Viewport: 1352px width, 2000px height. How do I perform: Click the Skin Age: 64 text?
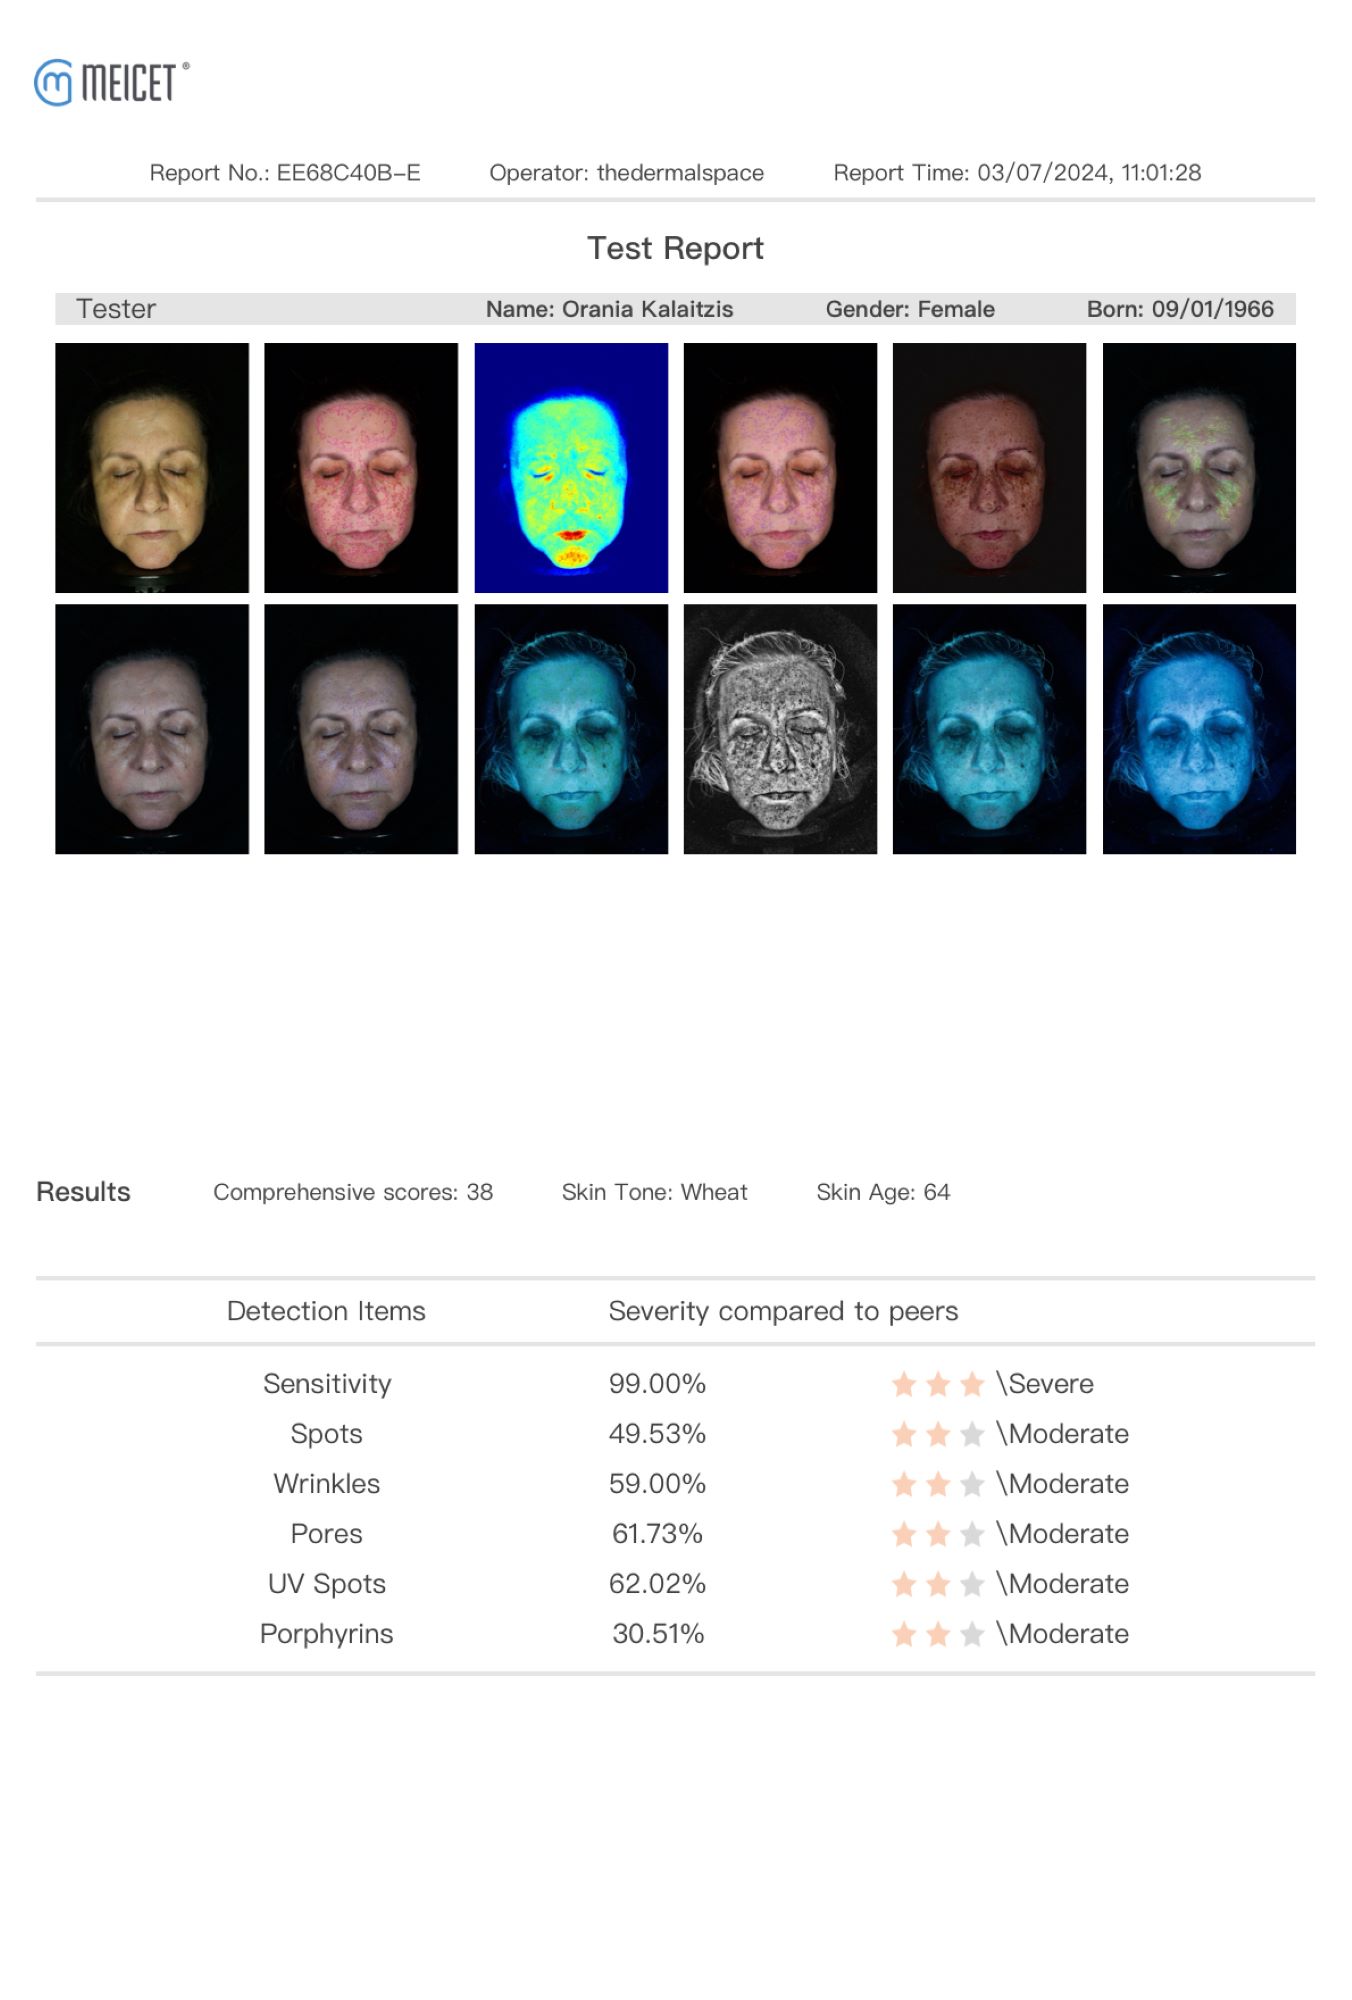point(883,1192)
